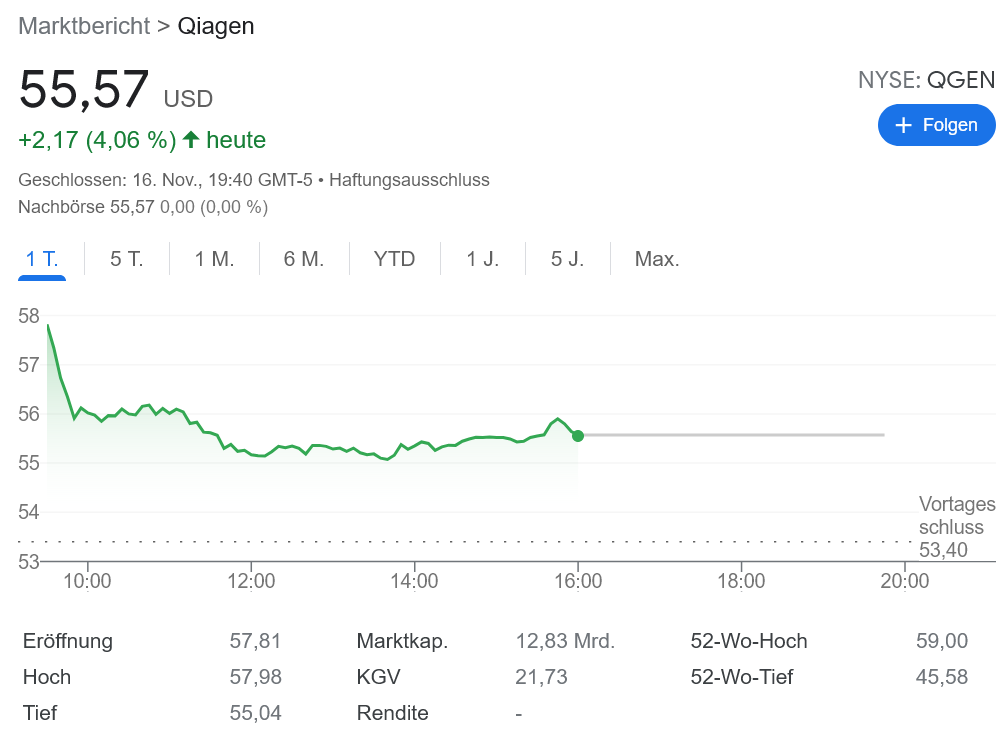
Task: Select the 6 M. time range
Action: [302, 258]
